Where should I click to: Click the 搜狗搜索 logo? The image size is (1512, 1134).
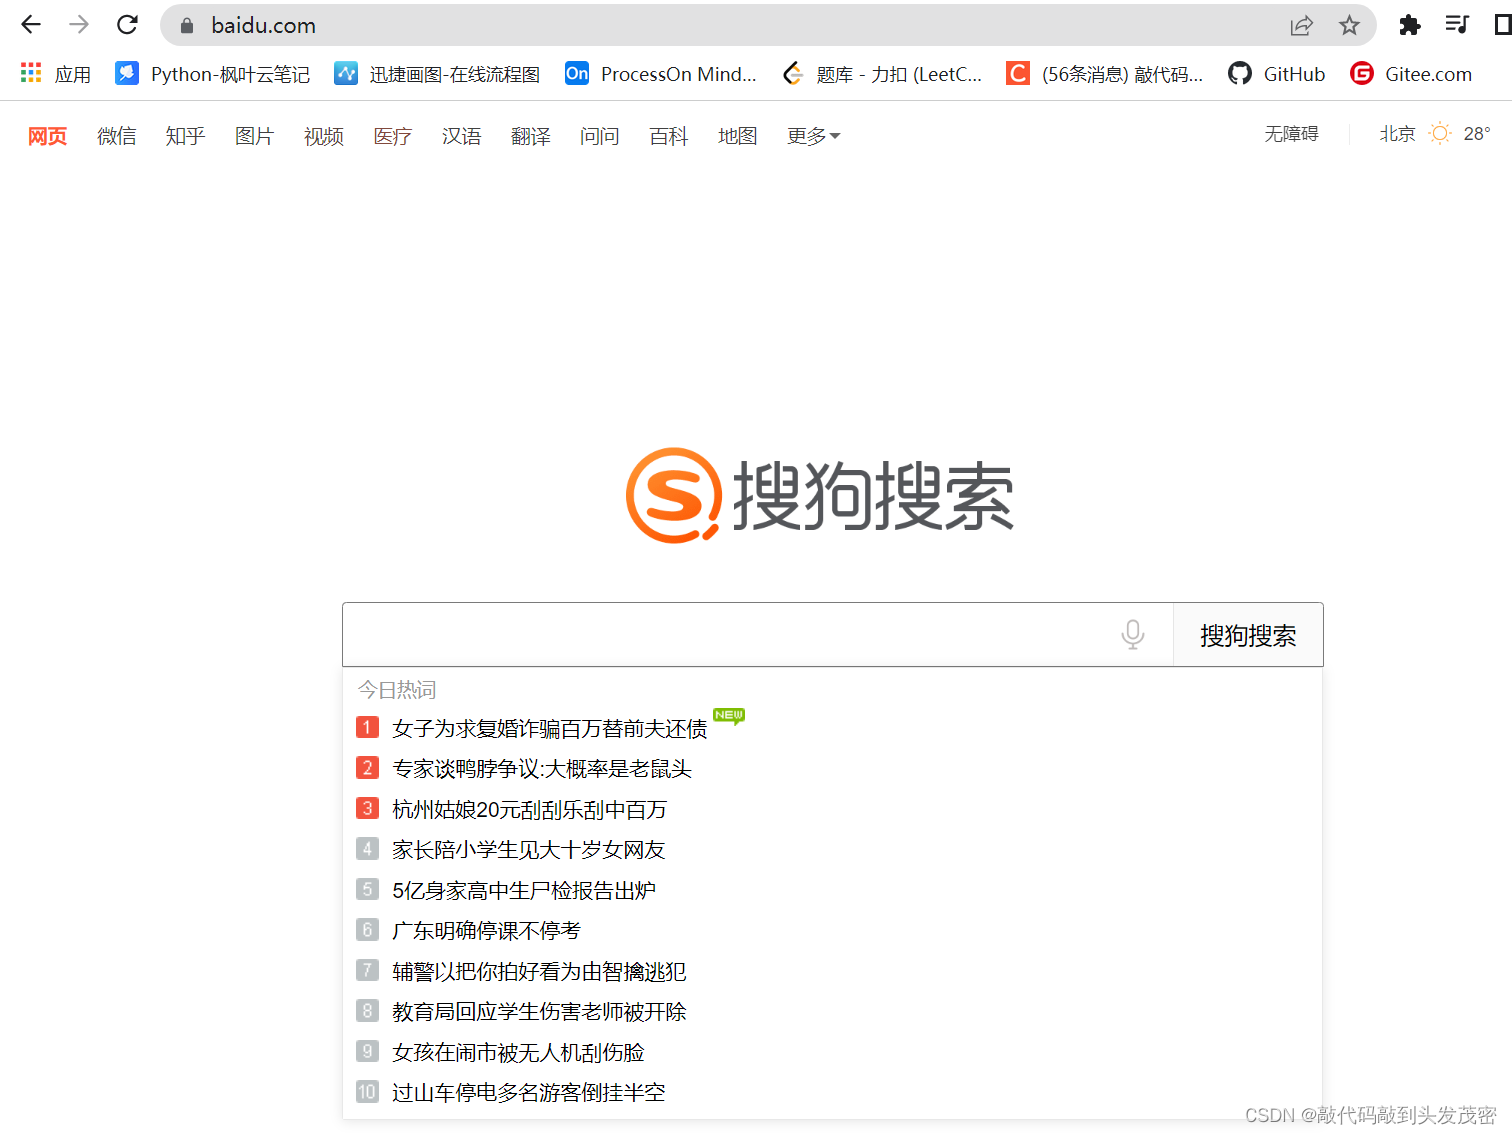[x=820, y=496]
